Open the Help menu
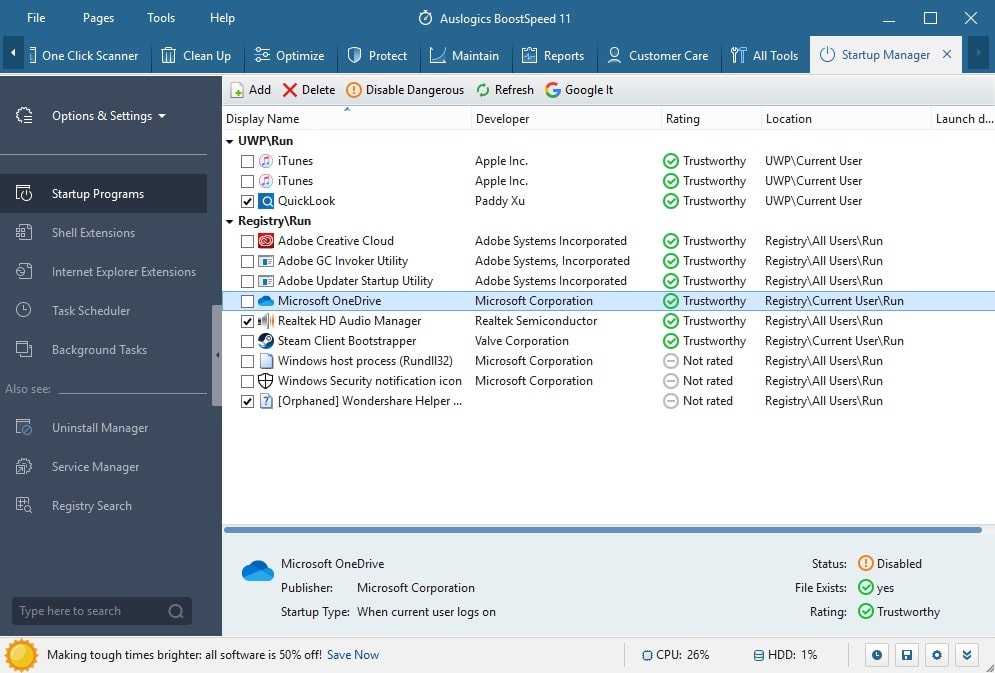Screen dimensions: 995x673 [x=222, y=18]
